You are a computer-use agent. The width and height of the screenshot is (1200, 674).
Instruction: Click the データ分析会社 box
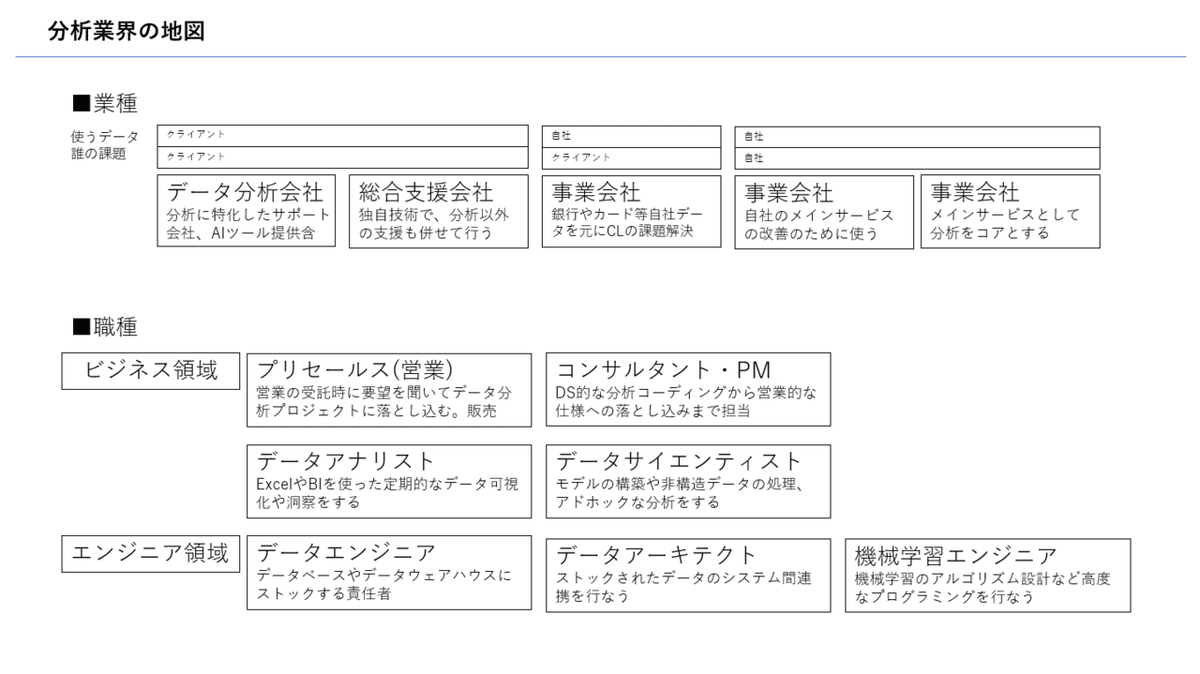pos(245,211)
